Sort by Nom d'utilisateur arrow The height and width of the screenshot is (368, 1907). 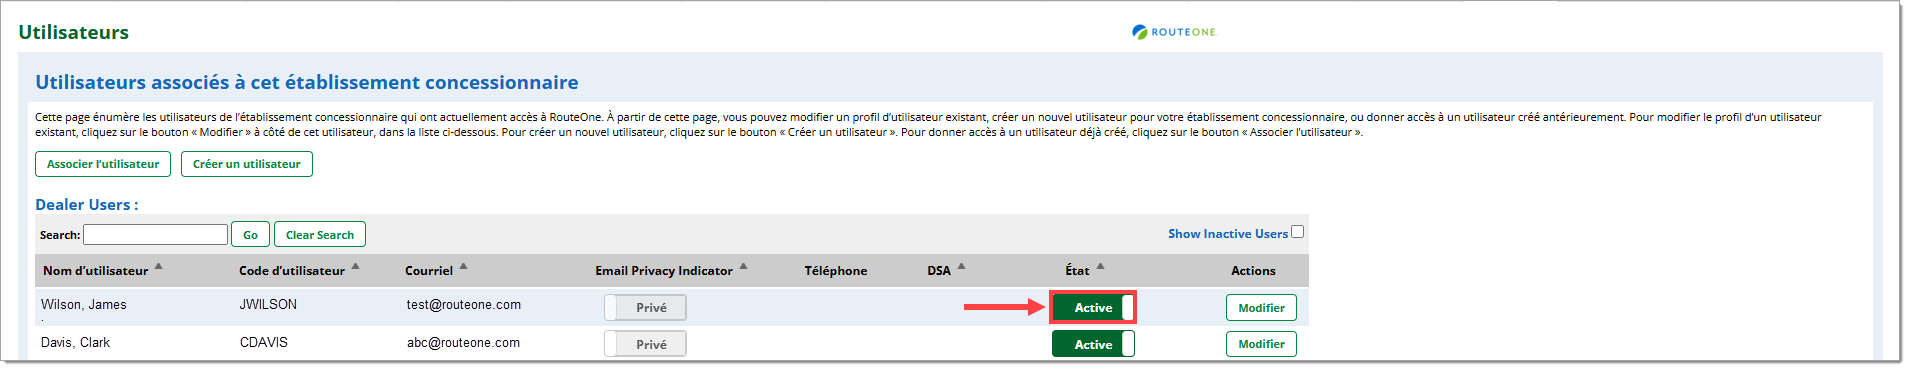(x=158, y=267)
